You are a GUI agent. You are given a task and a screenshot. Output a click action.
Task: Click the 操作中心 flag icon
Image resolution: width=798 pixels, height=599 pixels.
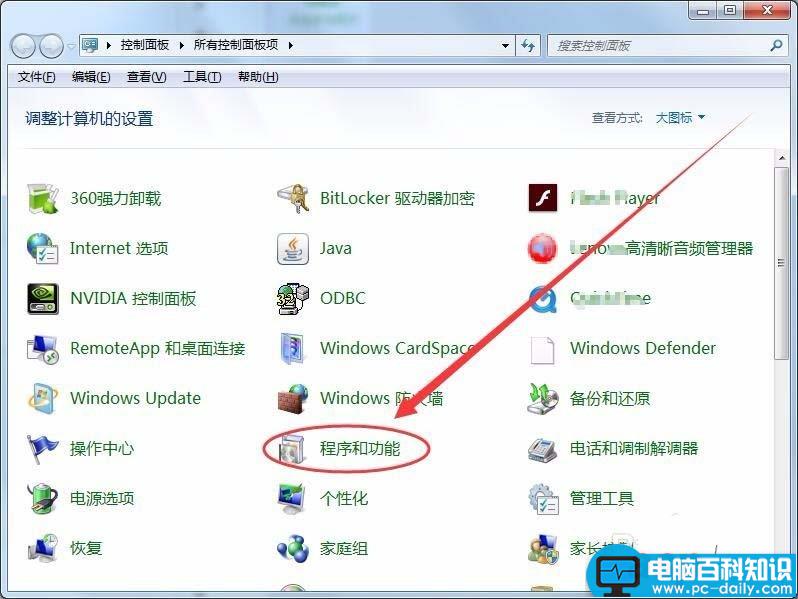(43, 448)
